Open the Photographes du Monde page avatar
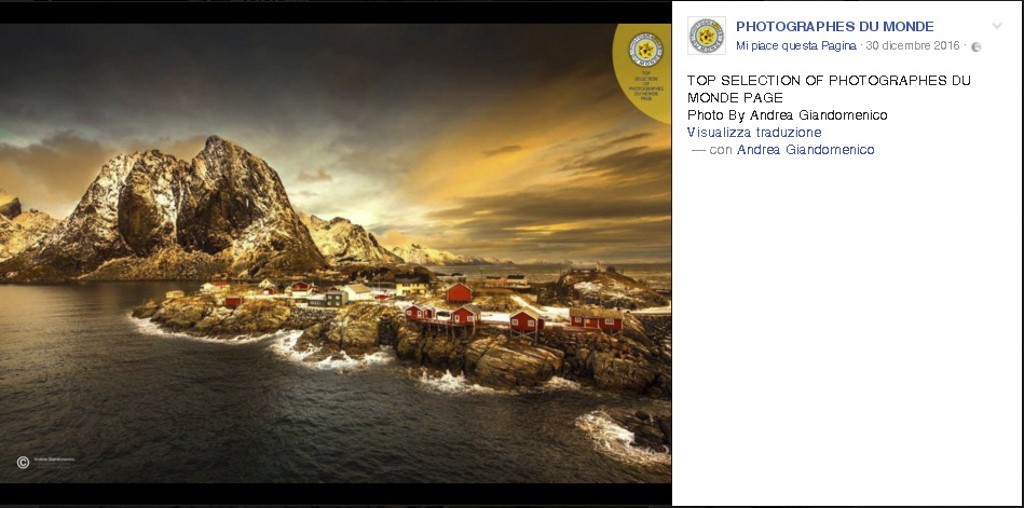This screenshot has width=1024, height=508. coord(706,35)
